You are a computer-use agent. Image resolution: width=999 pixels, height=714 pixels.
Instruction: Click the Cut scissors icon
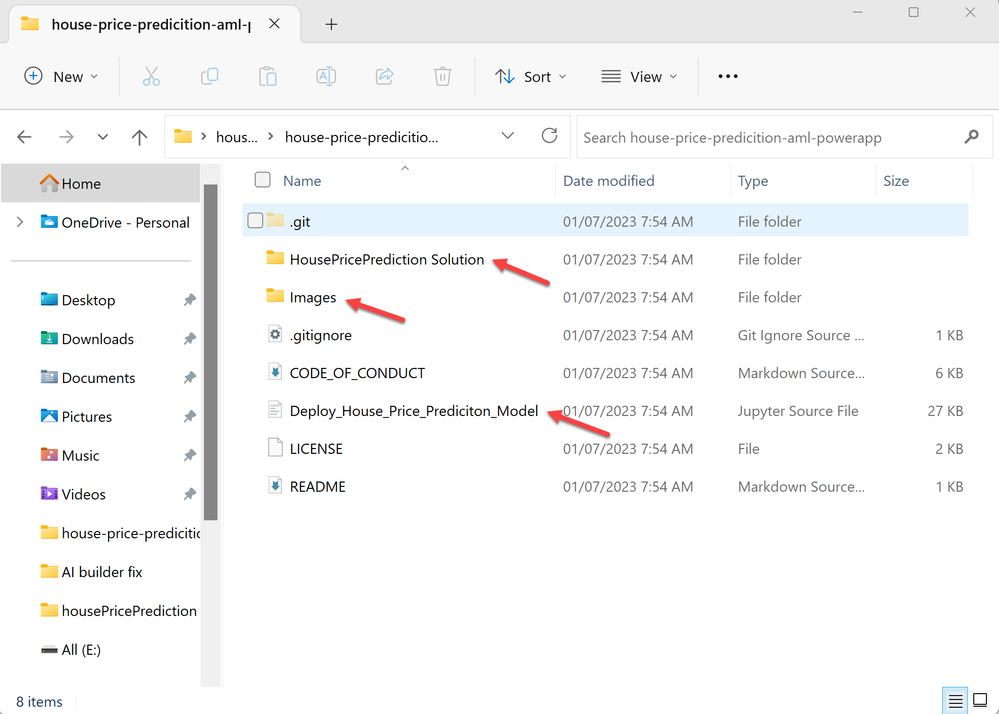(151, 76)
